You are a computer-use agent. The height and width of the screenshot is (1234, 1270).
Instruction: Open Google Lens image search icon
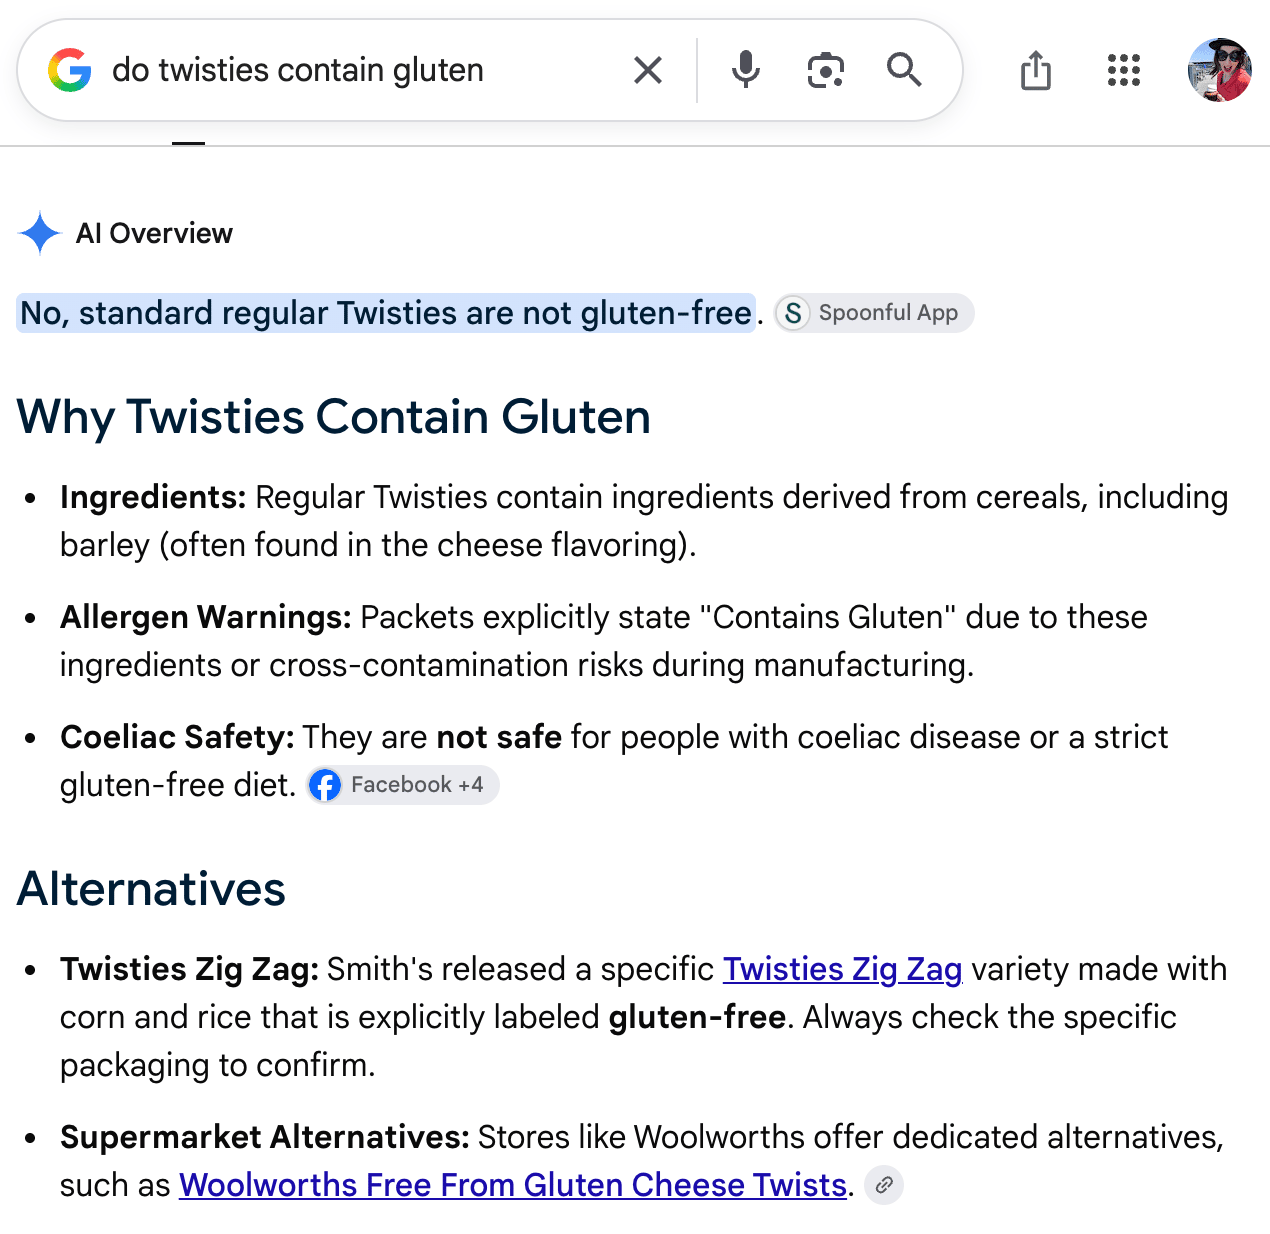[x=825, y=70]
